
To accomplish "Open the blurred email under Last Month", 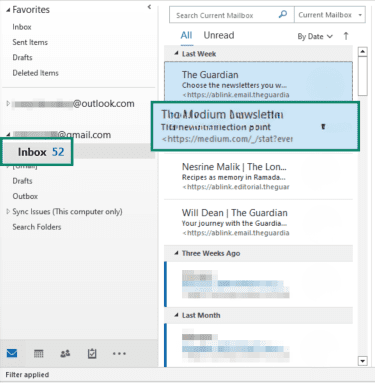I will [258, 345].
